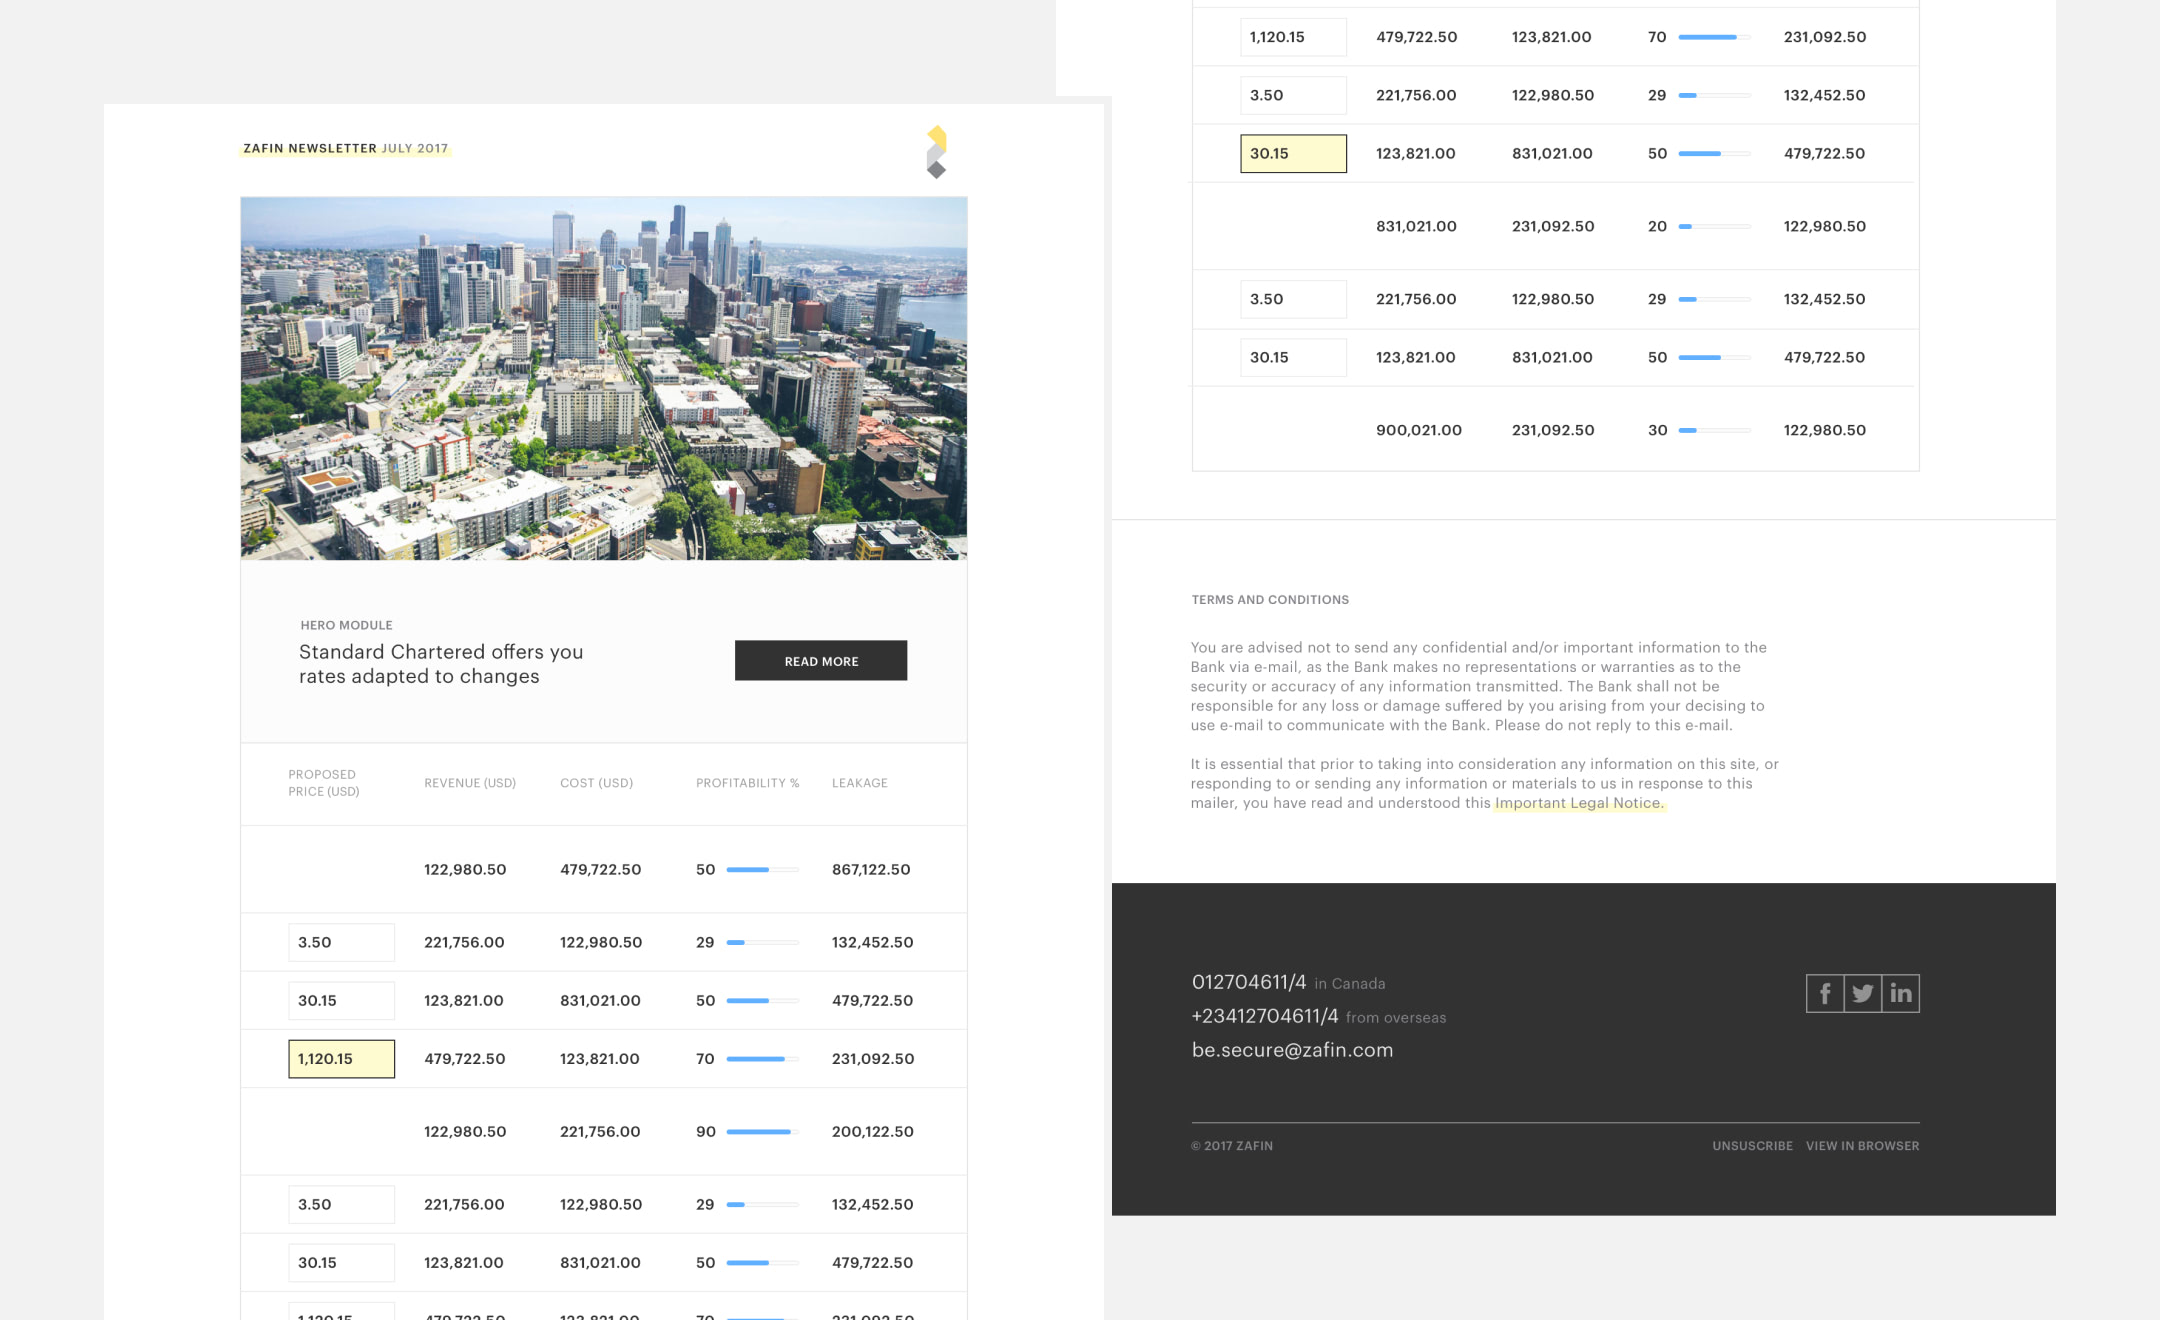Click the COST (USD) column header
The image size is (2160, 1320).
pyautogui.click(x=596, y=783)
